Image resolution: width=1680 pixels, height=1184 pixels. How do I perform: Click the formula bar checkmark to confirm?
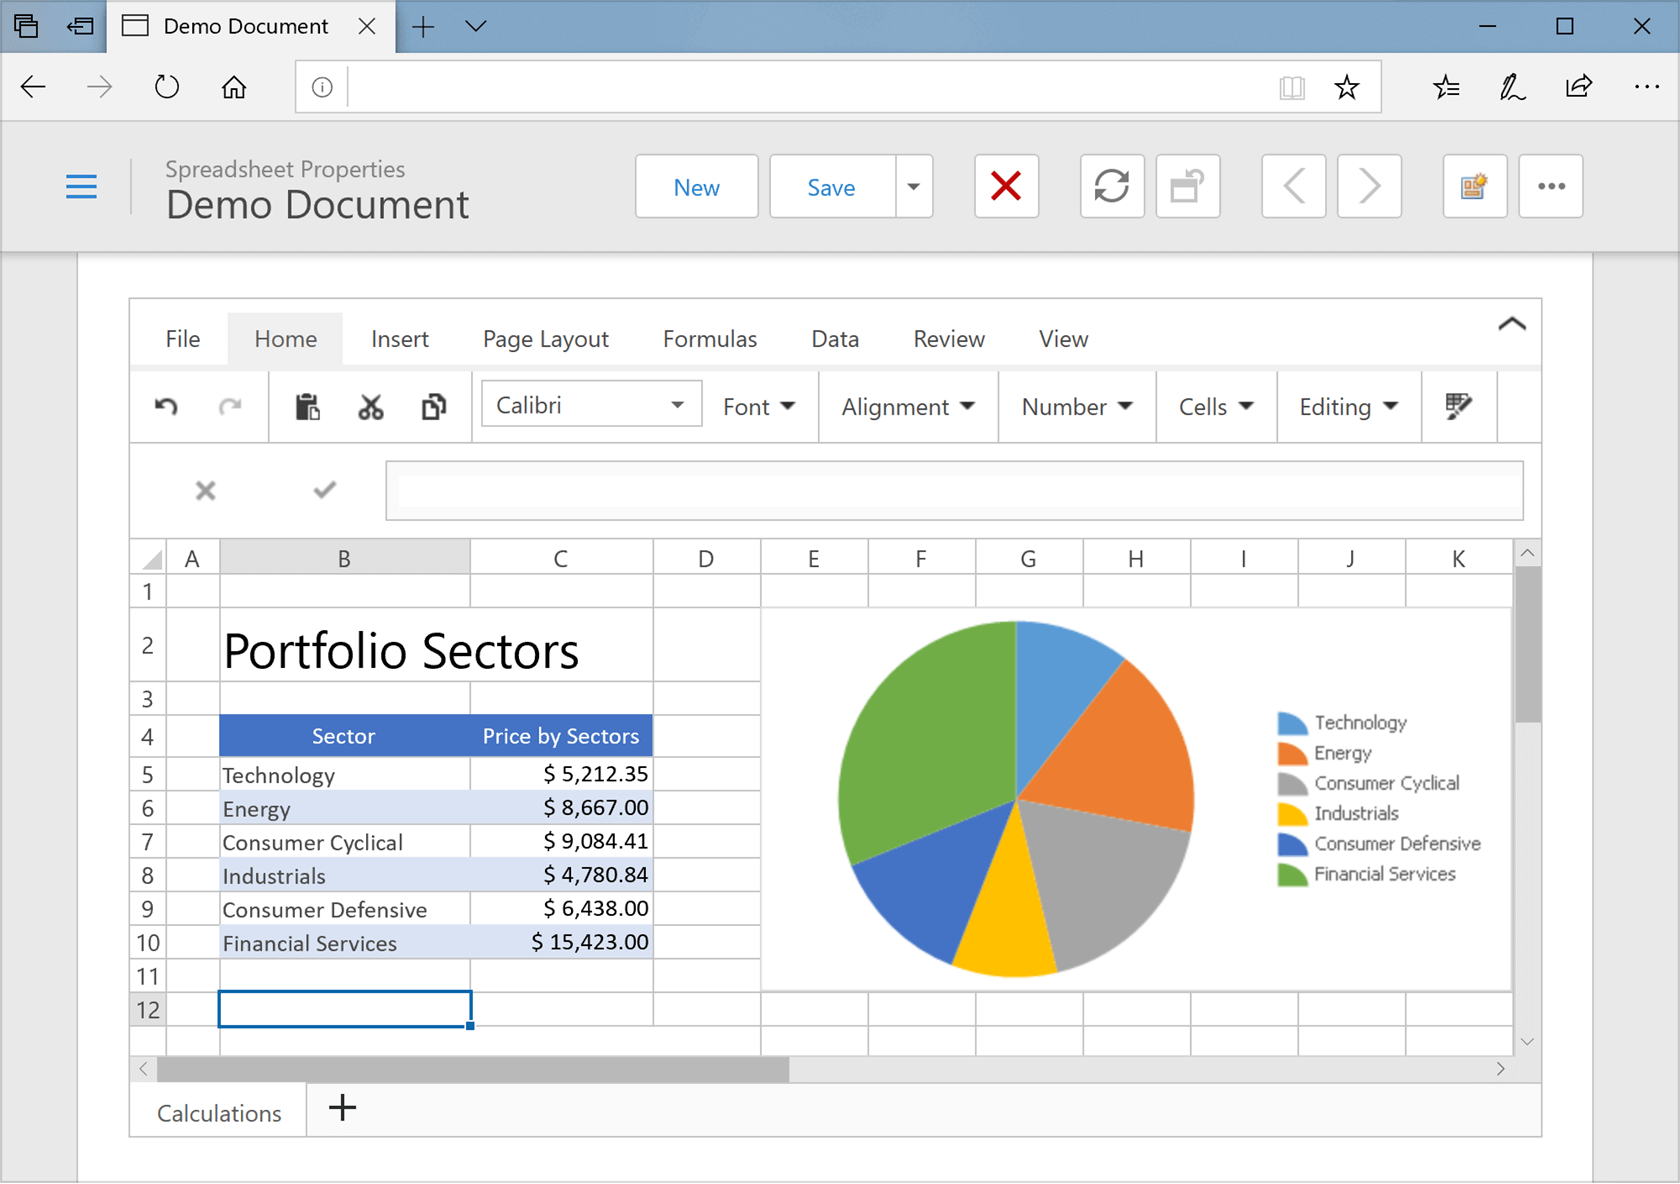click(324, 490)
